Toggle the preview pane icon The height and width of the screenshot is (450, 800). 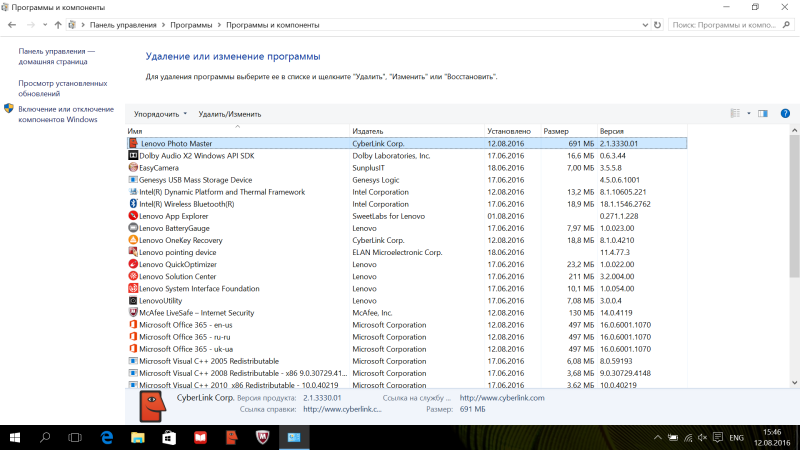[x=763, y=114]
